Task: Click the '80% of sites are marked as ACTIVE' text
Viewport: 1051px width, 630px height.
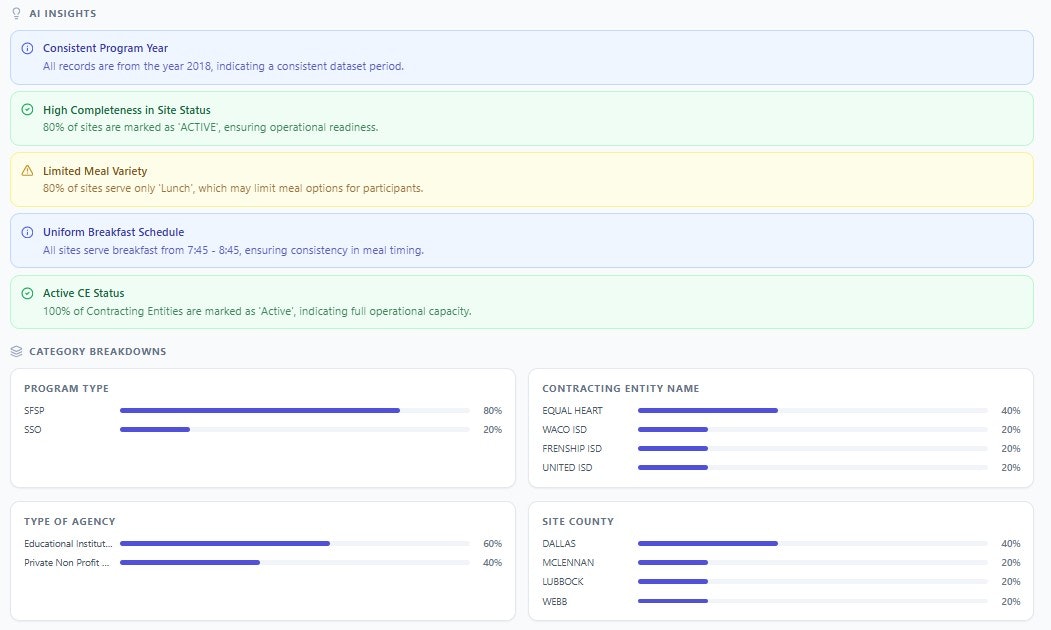Action: point(210,127)
